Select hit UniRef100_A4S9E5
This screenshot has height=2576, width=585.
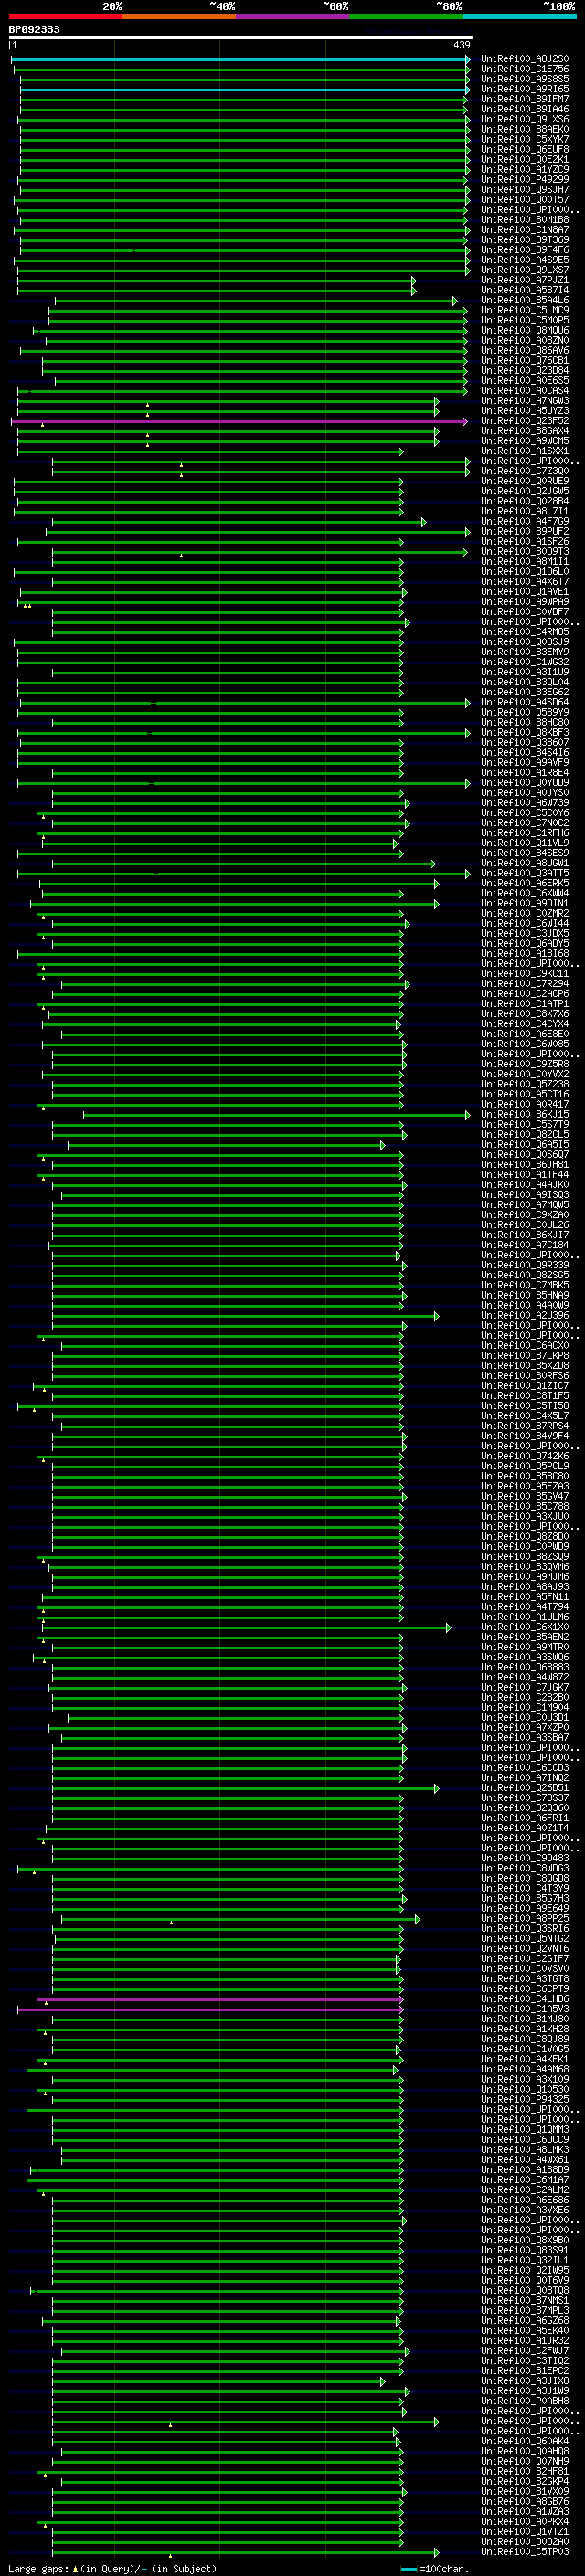[x=525, y=260]
